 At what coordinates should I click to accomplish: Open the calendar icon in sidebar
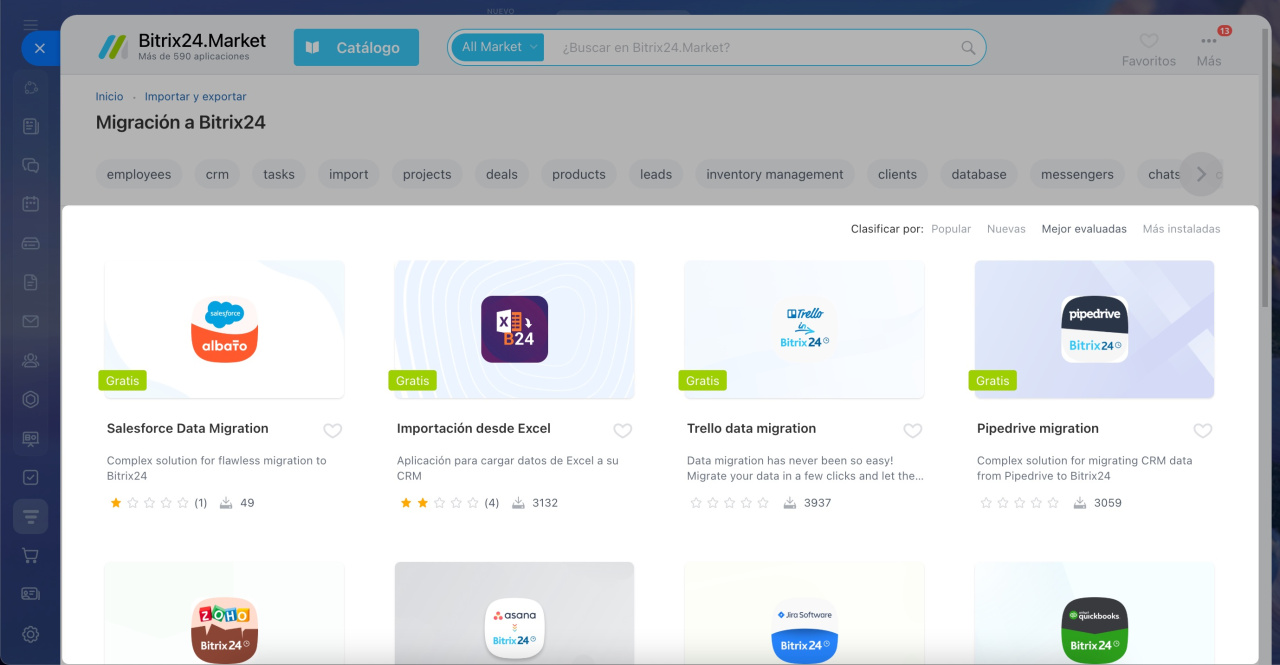[31, 204]
